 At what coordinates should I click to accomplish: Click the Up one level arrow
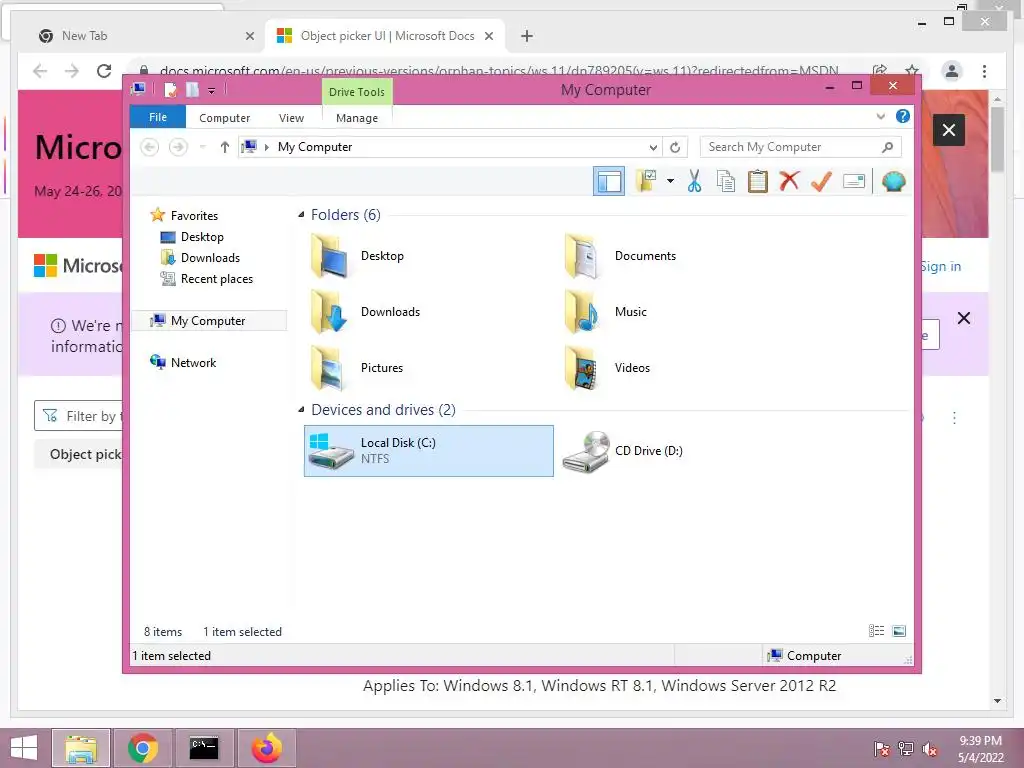pyautogui.click(x=225, y=147)
